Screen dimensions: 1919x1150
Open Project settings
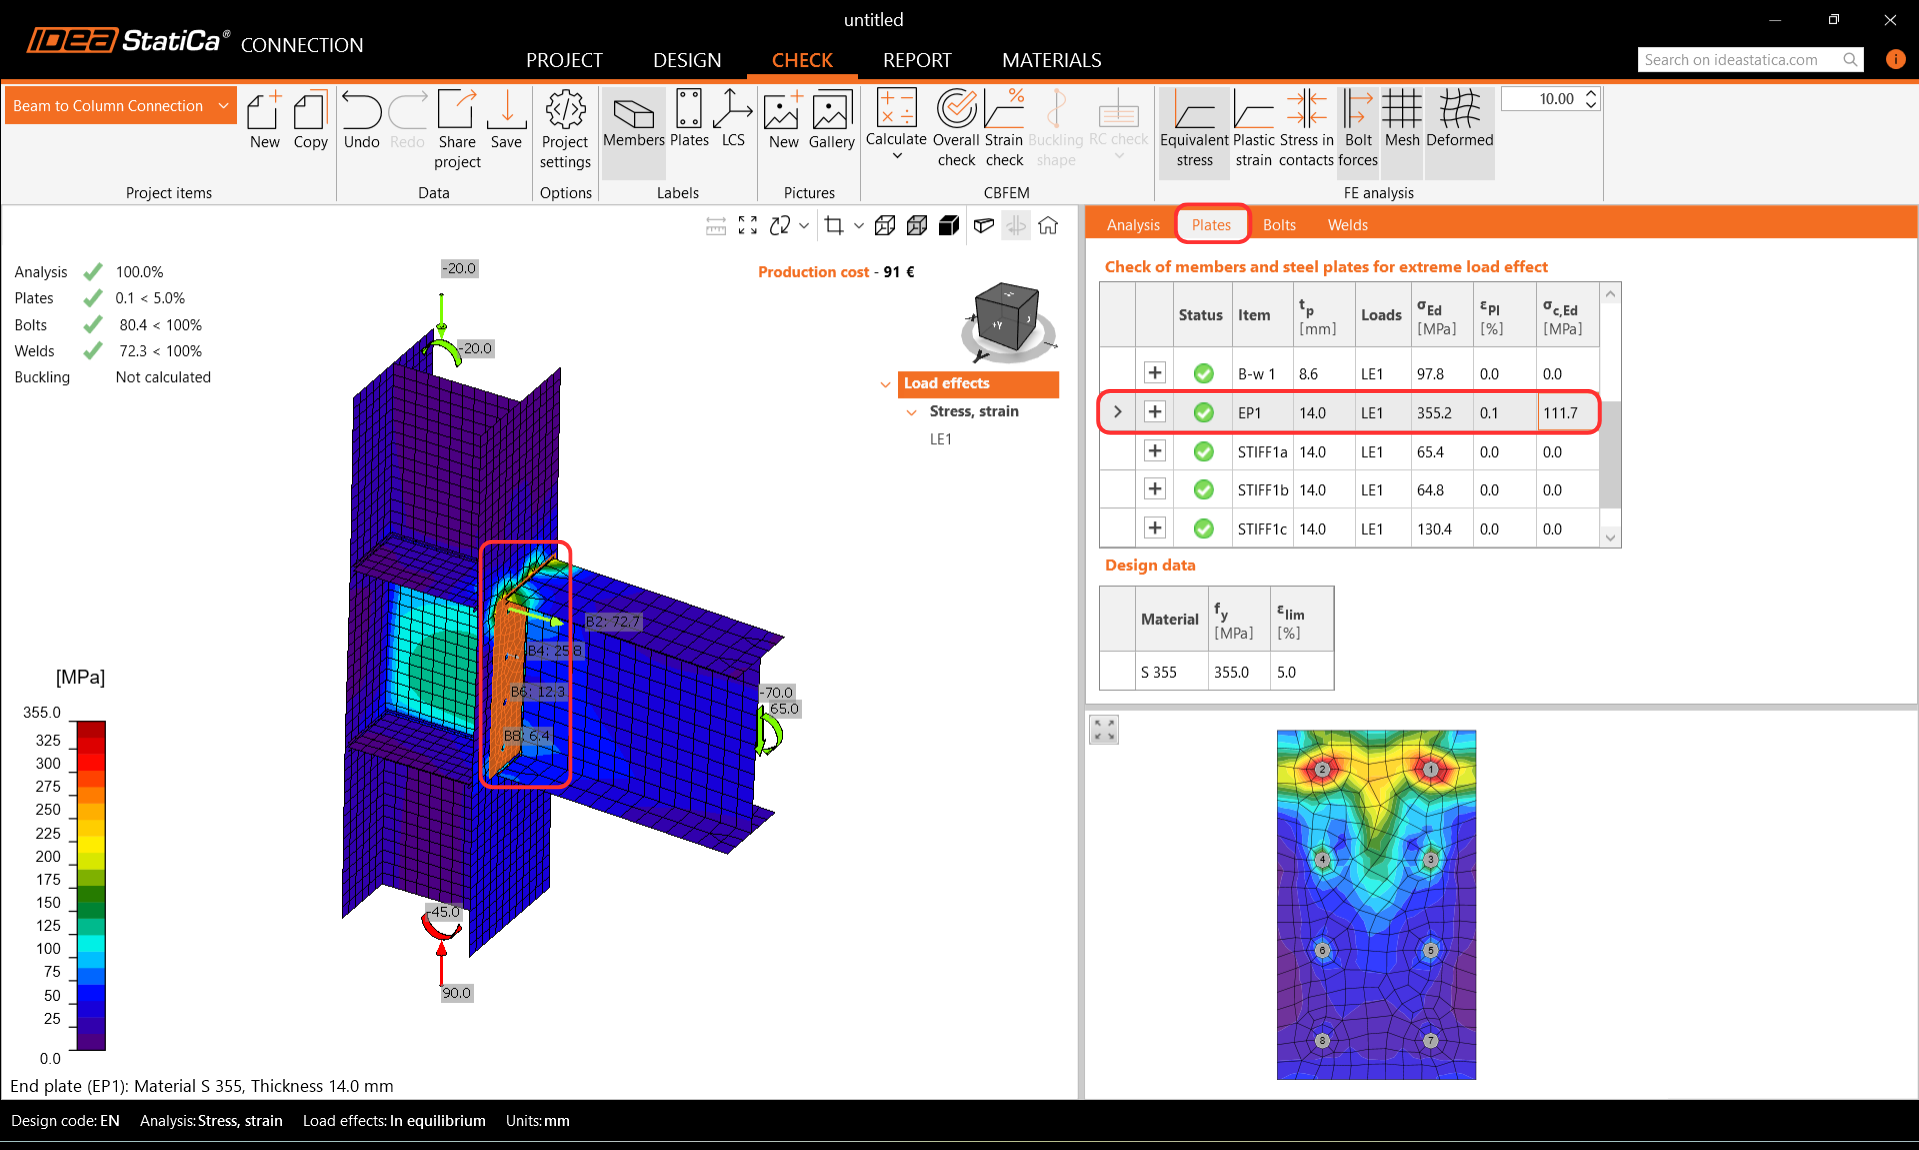coord(565,130)
